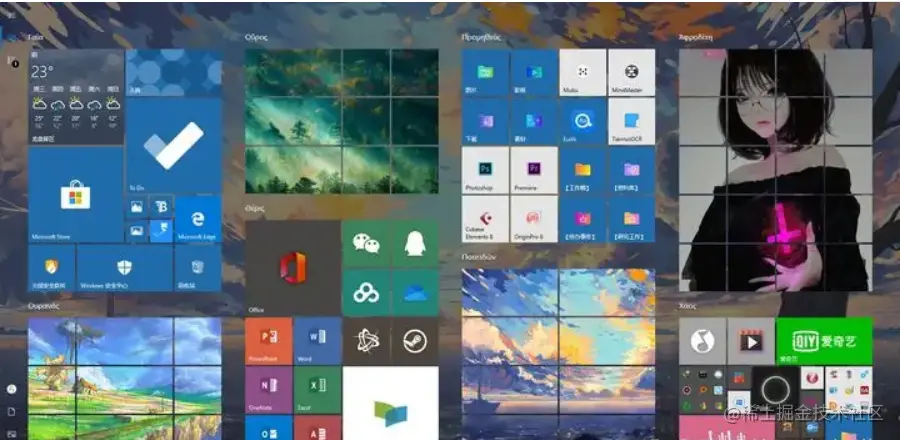The image size is (901, 440).
Task: Select the Ἀφροδίτη group header
Action: click(x=696, y=37)
